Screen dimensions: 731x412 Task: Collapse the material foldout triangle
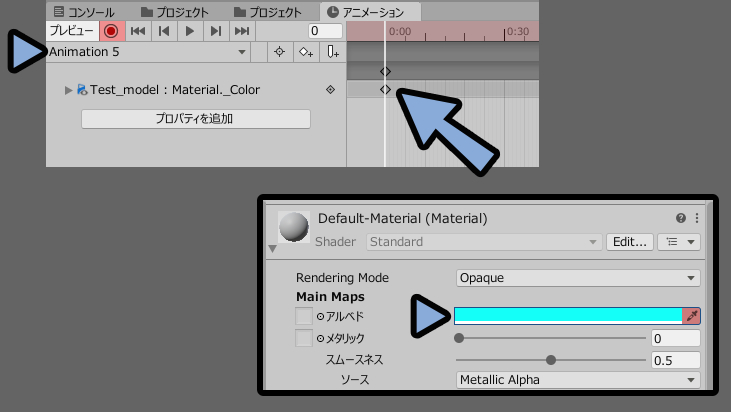click(273, 249)
